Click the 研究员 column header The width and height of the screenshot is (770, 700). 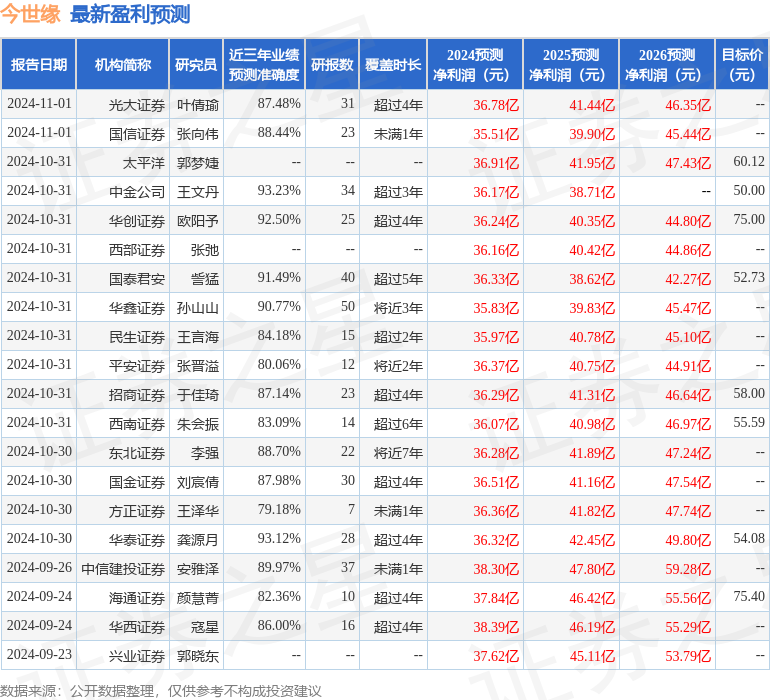click(196, 65)
